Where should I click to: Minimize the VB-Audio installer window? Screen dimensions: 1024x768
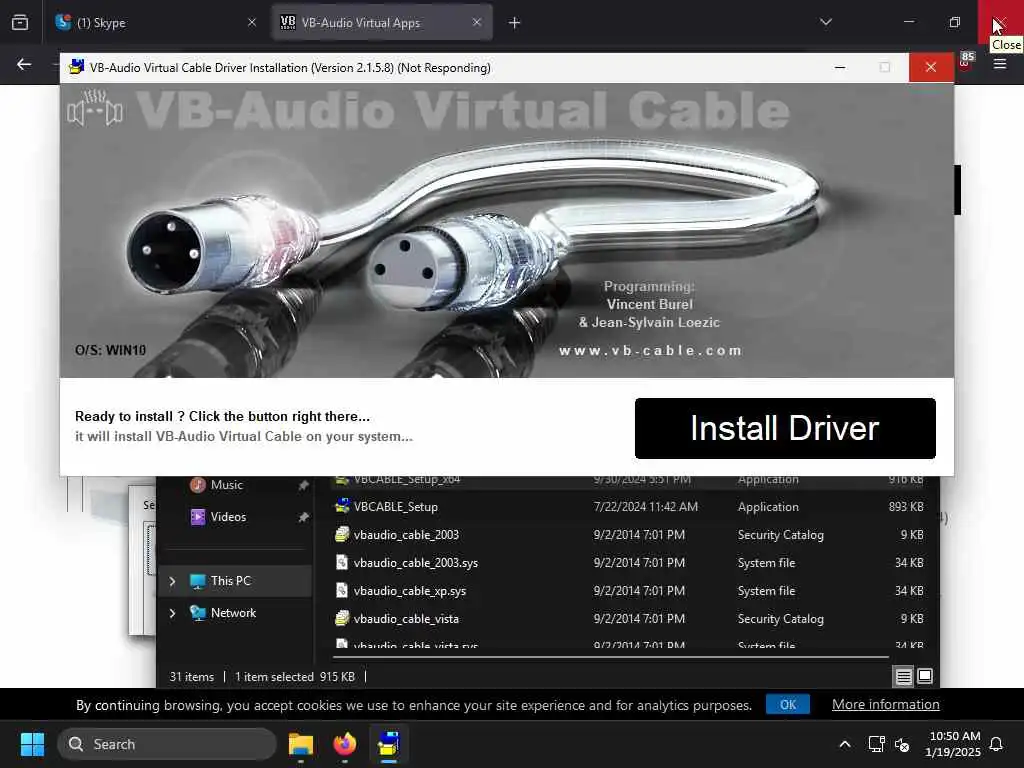click(840, 67)
